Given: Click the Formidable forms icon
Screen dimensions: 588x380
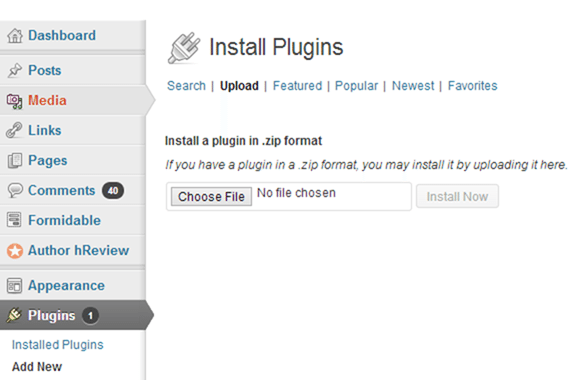Looking at the screenshot, I should pos(14,220).
